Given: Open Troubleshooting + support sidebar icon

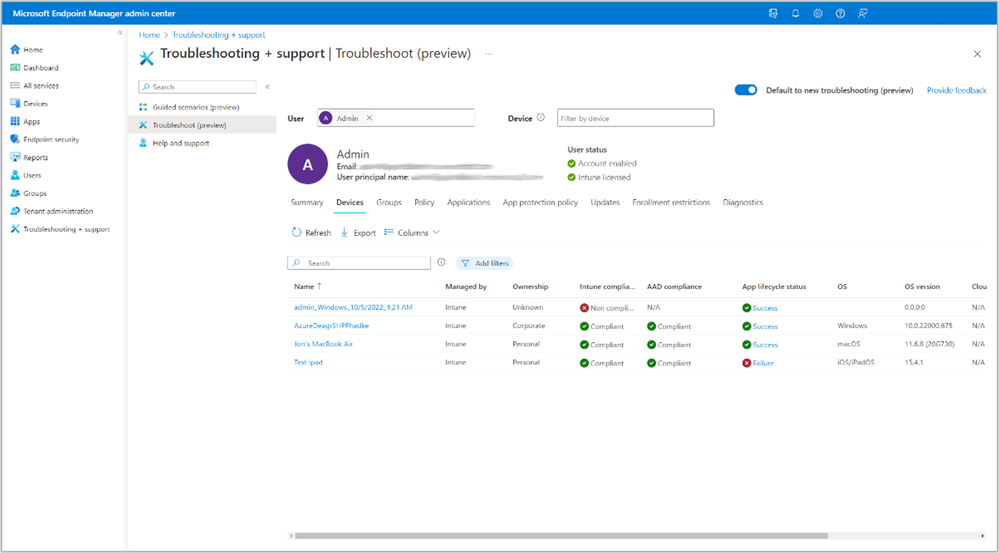Looking at the screenshot, I should point(15,229).
